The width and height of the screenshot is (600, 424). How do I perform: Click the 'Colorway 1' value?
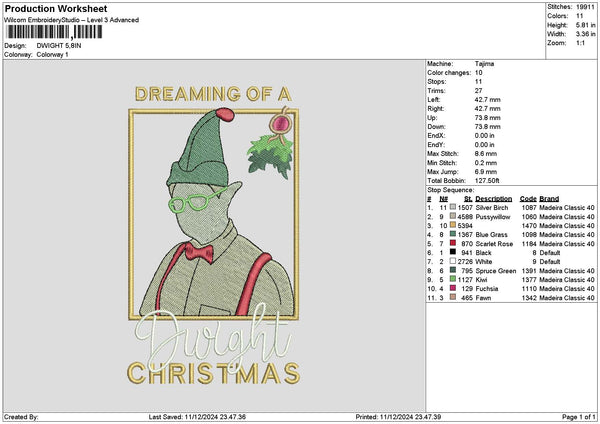tap(52, 55)
